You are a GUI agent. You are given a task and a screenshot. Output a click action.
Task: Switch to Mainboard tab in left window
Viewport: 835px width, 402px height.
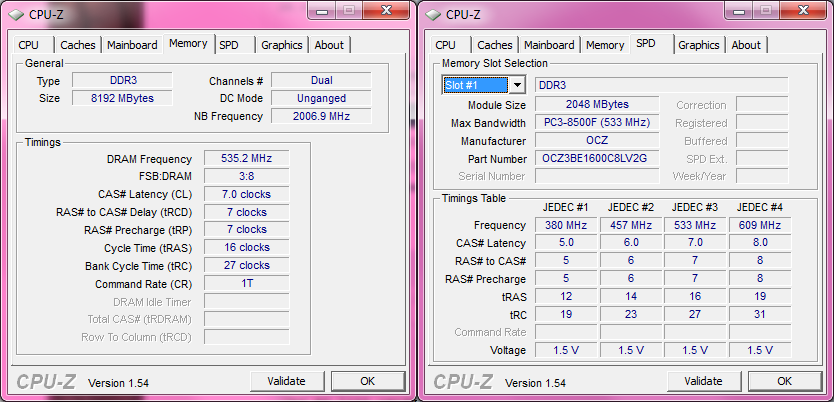click(x=132, y=45)
